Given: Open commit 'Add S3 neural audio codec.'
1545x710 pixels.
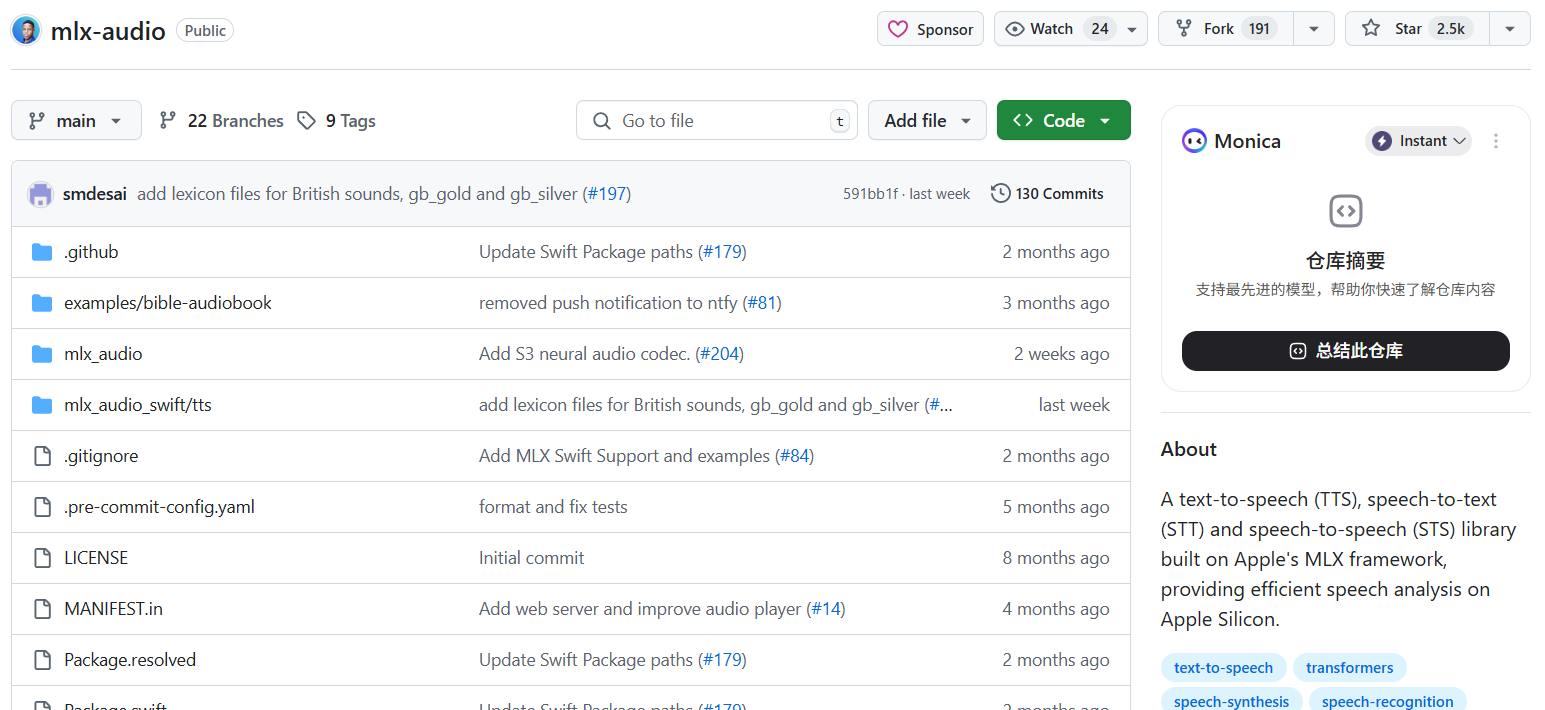Looking at the screenshot, I should (585, 354).
